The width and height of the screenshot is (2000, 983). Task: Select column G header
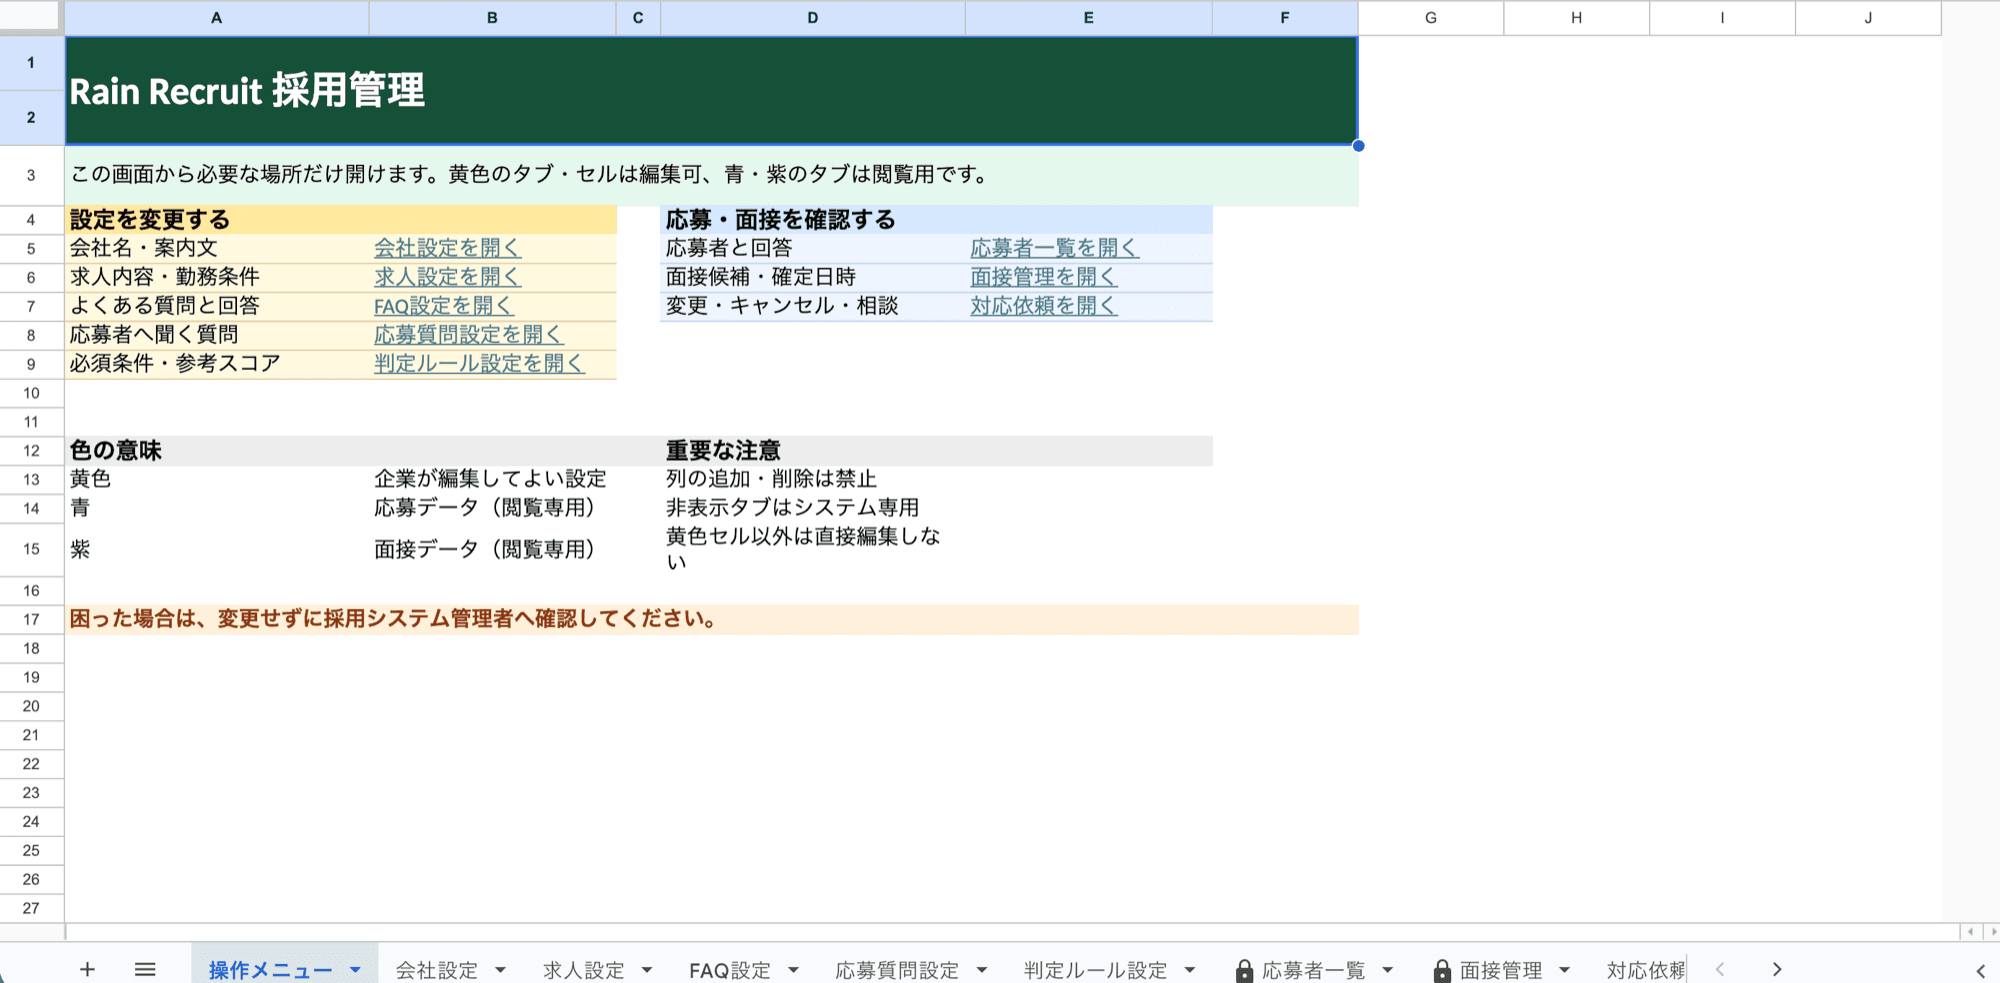1431,18
